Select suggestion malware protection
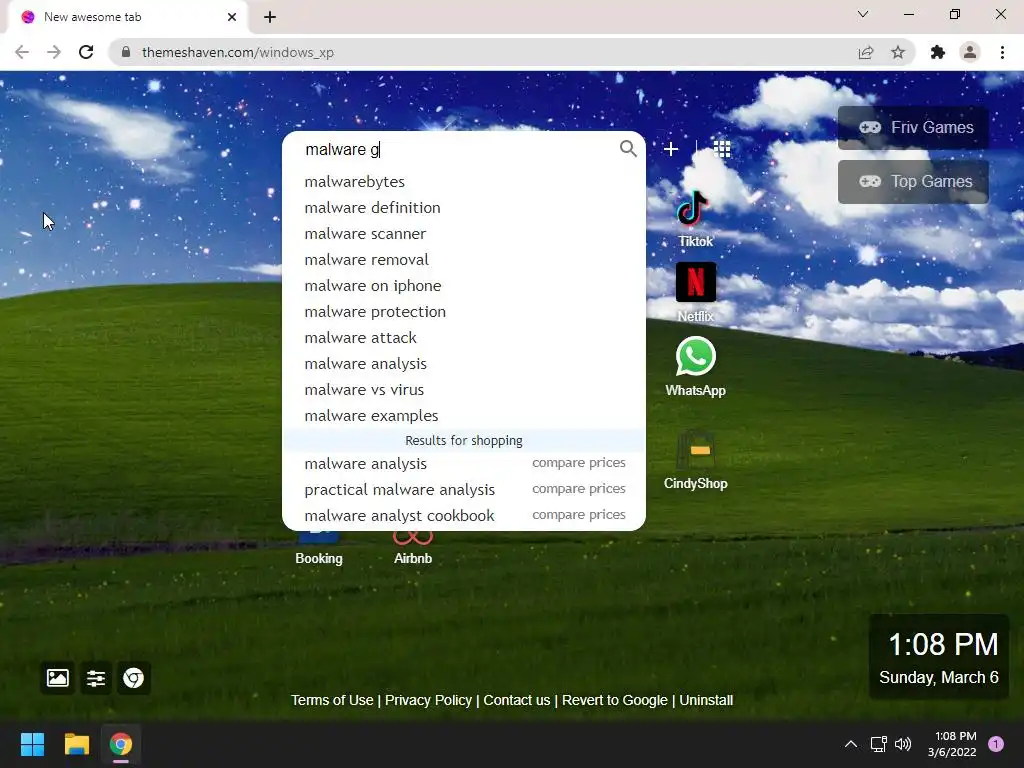Image resolution: width=1024 pixels, height=768 pixels. [x=464, y=312]
